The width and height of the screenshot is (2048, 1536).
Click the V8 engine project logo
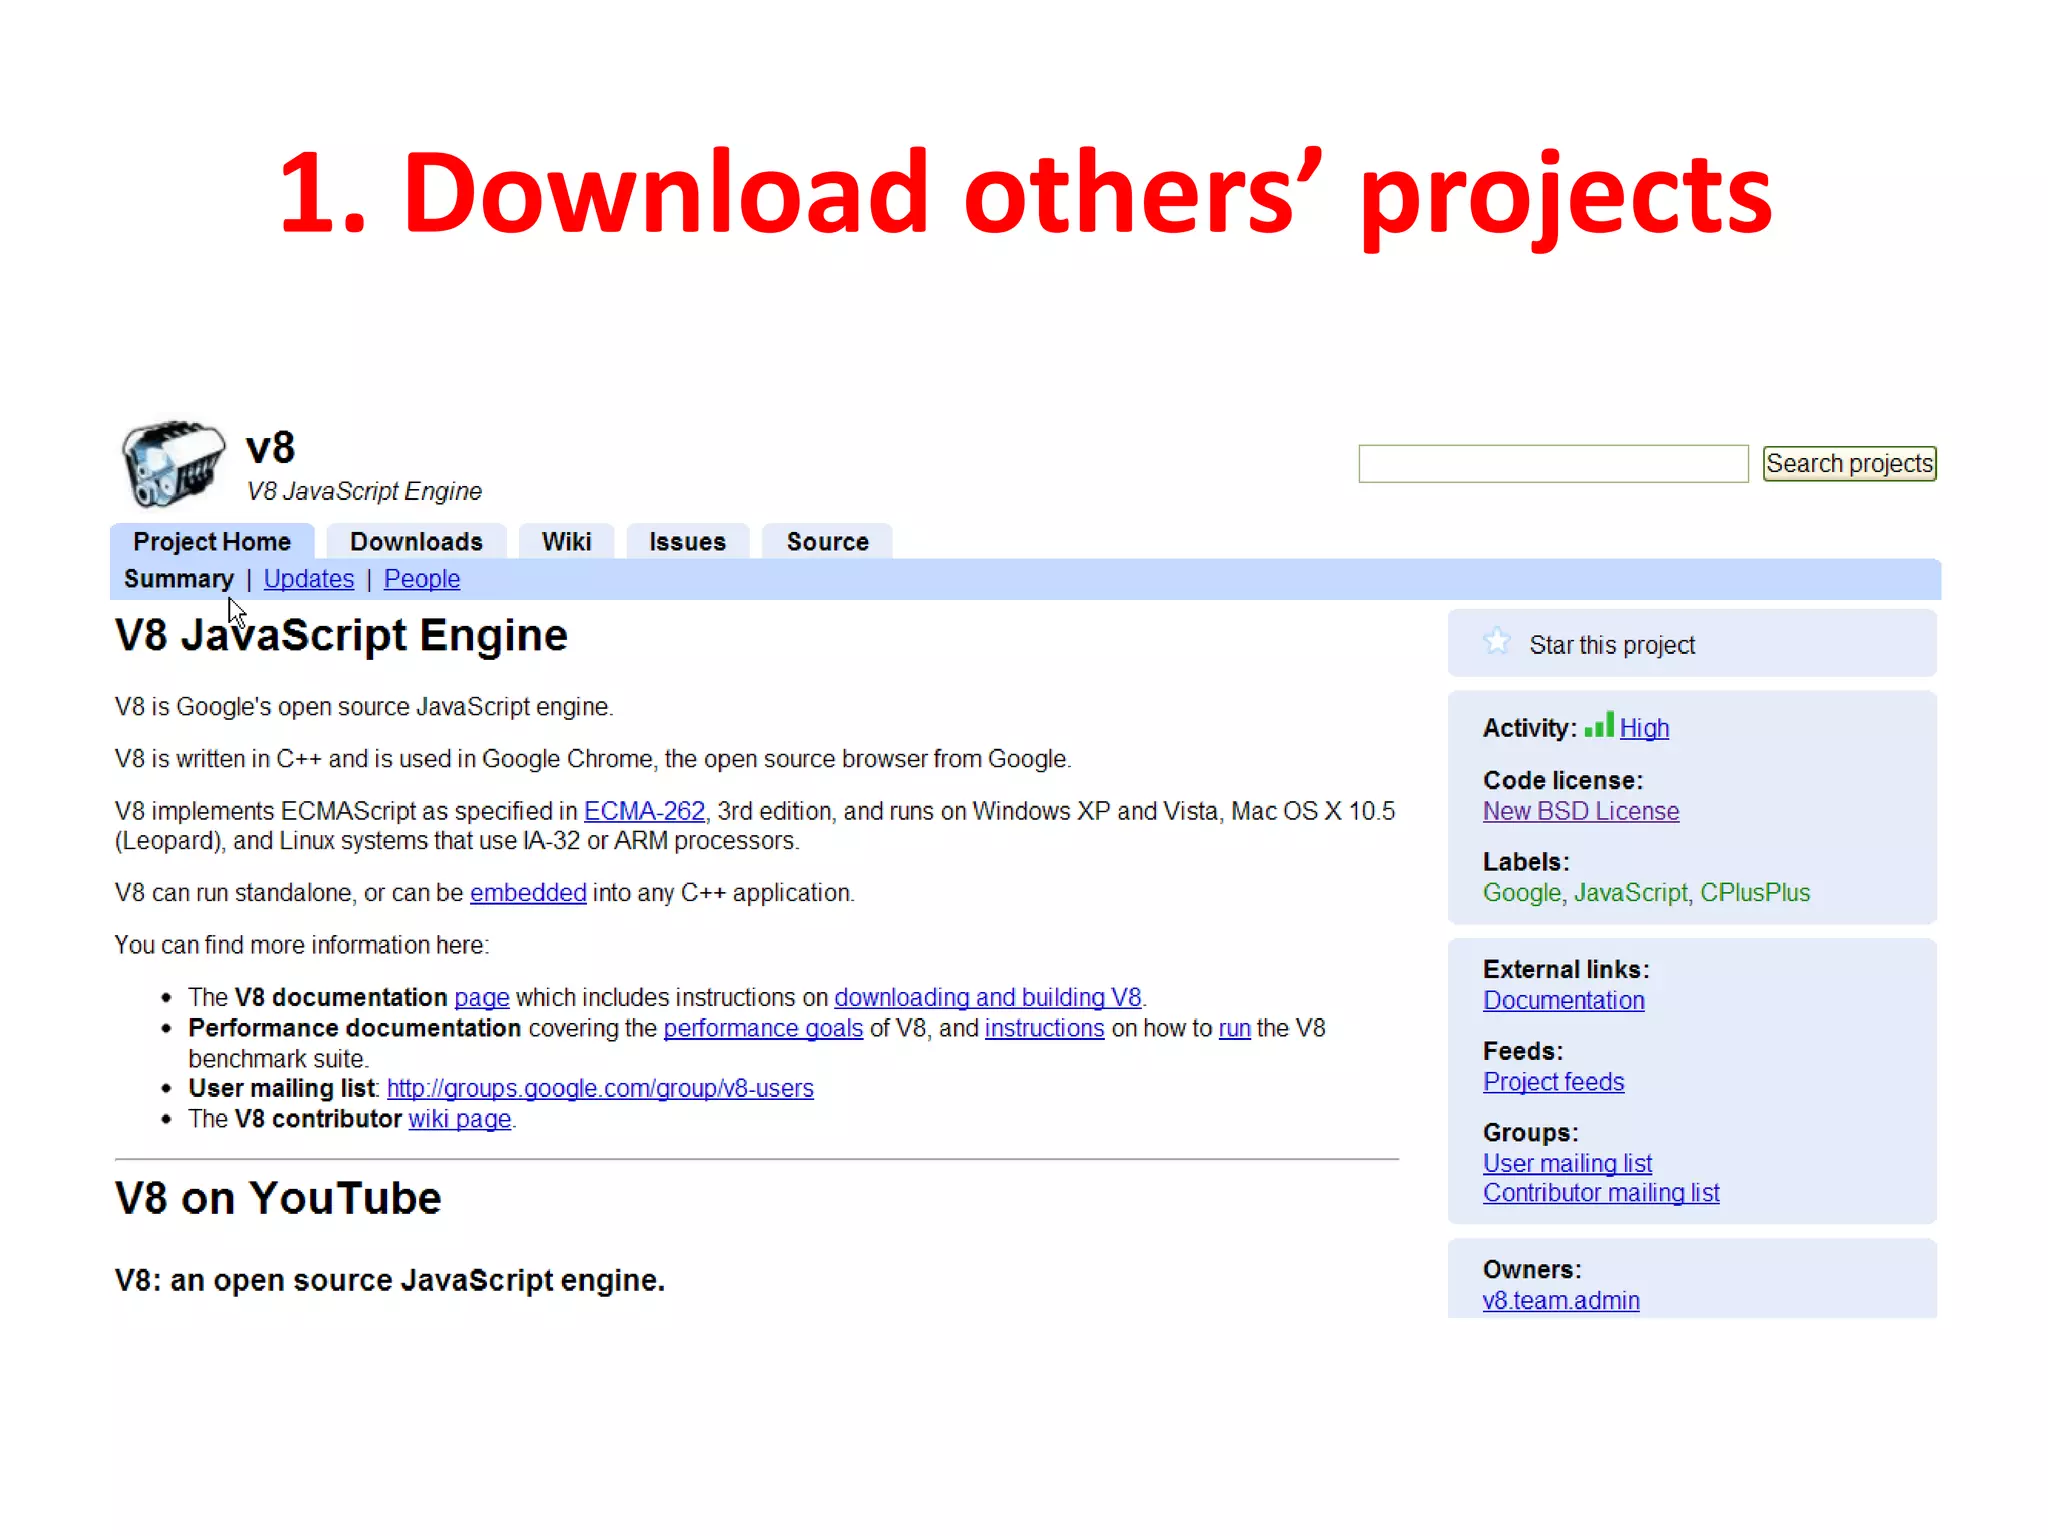(173, 464)
